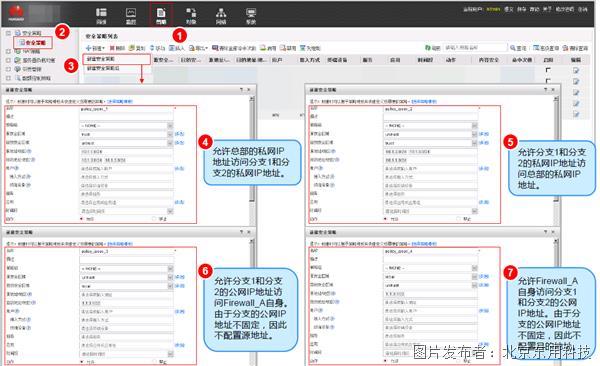Choose 新建安全策略 from the new menu
The width and height of the screenshot is (600, 366).
(117, 59)
